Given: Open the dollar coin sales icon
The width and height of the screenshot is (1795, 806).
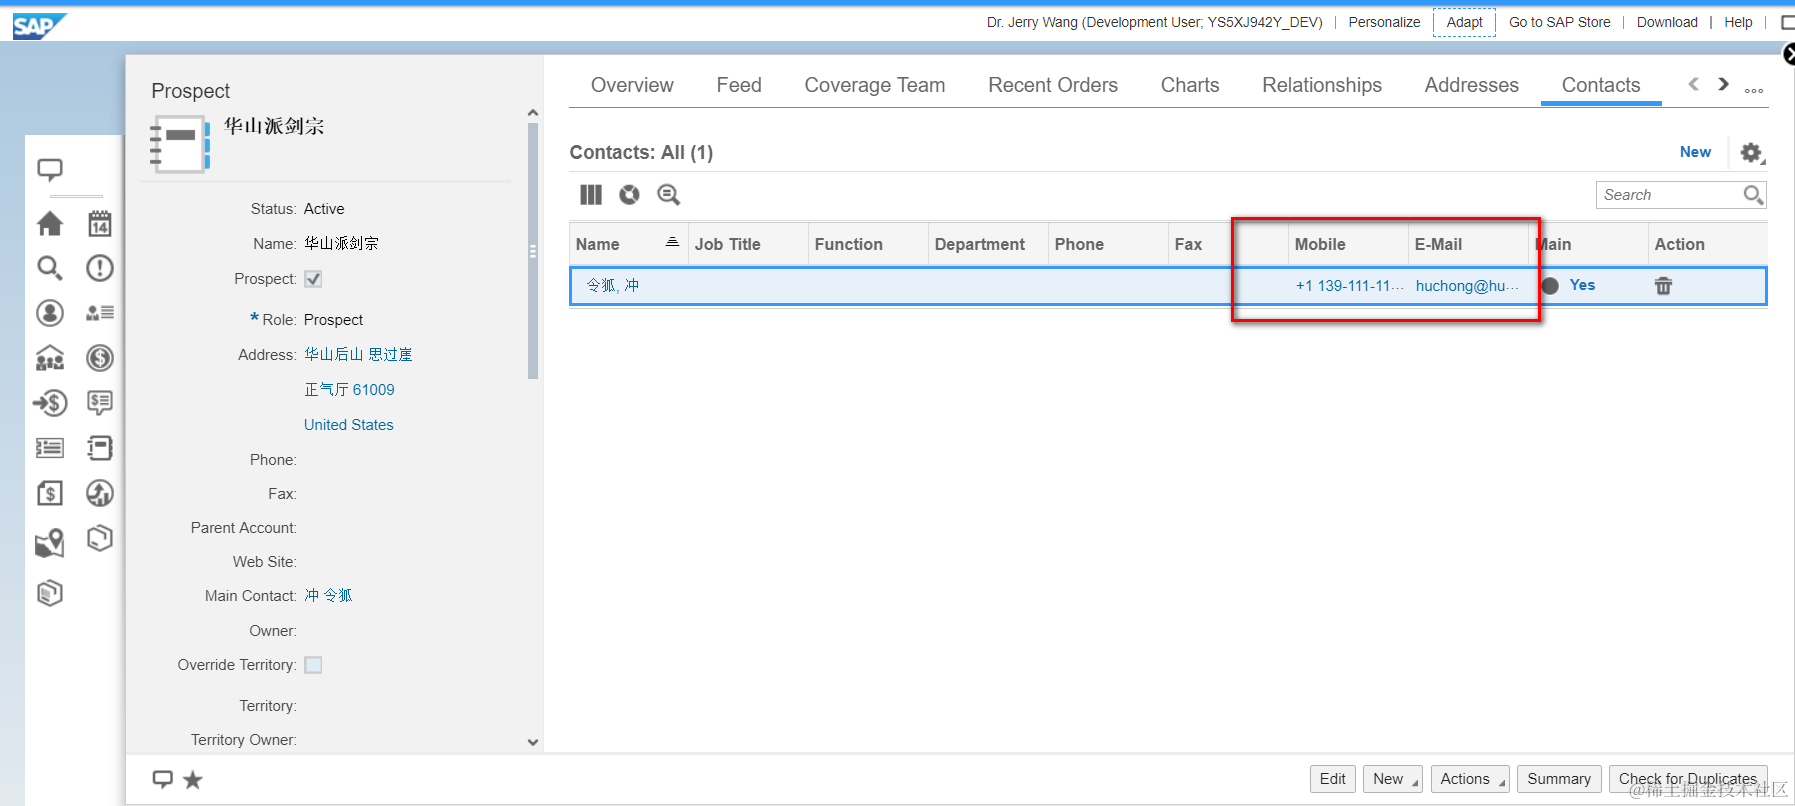Looking at the screenshot, I should [100, 358].
